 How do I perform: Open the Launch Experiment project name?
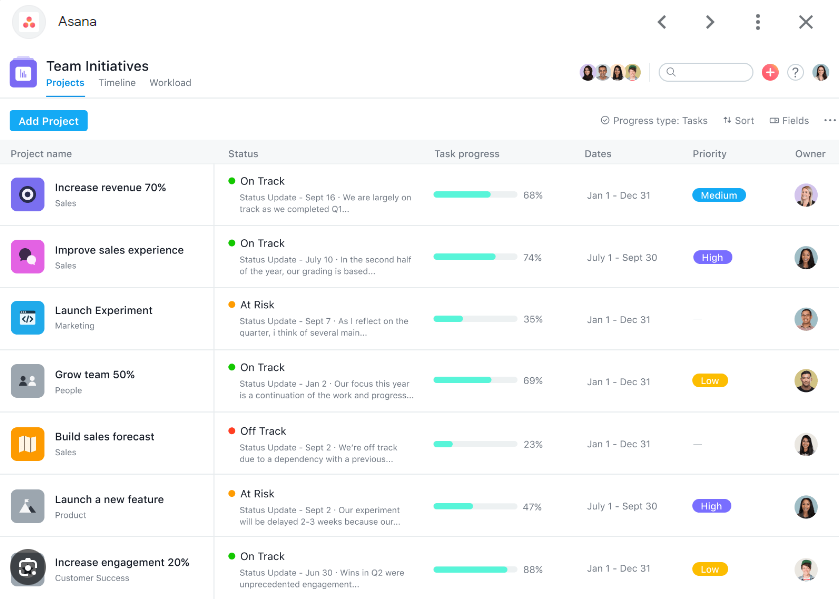[x=103, y=310]
